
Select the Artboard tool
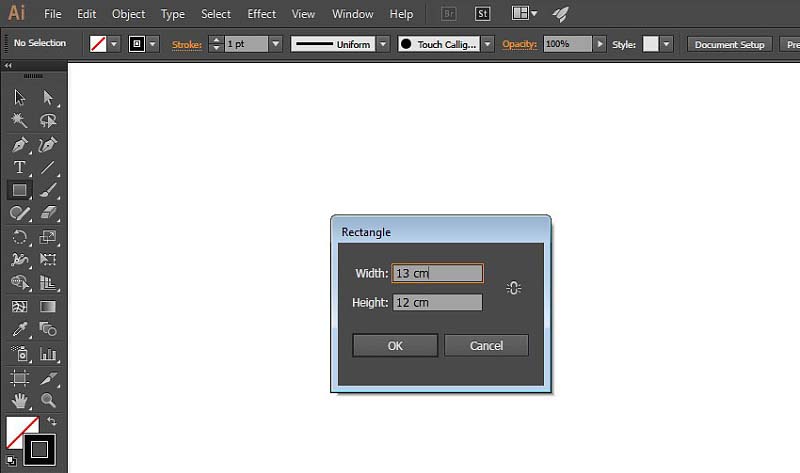(x=19, y=378)
